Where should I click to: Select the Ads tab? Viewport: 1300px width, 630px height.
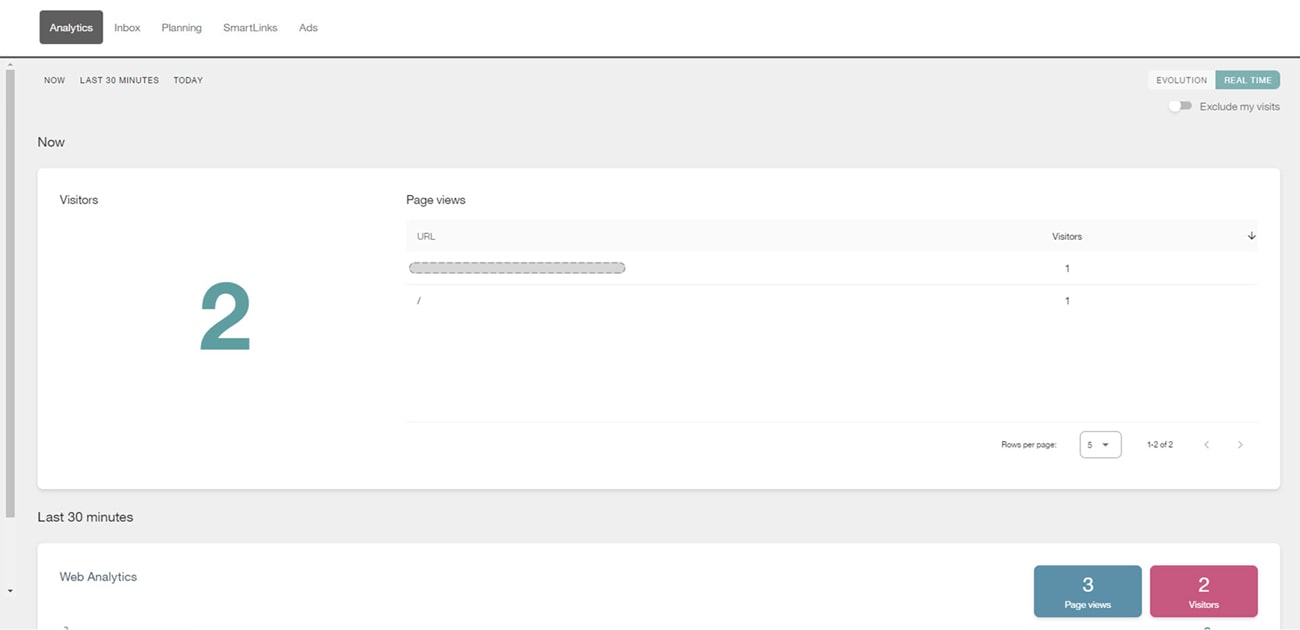(x=308, y=28)
